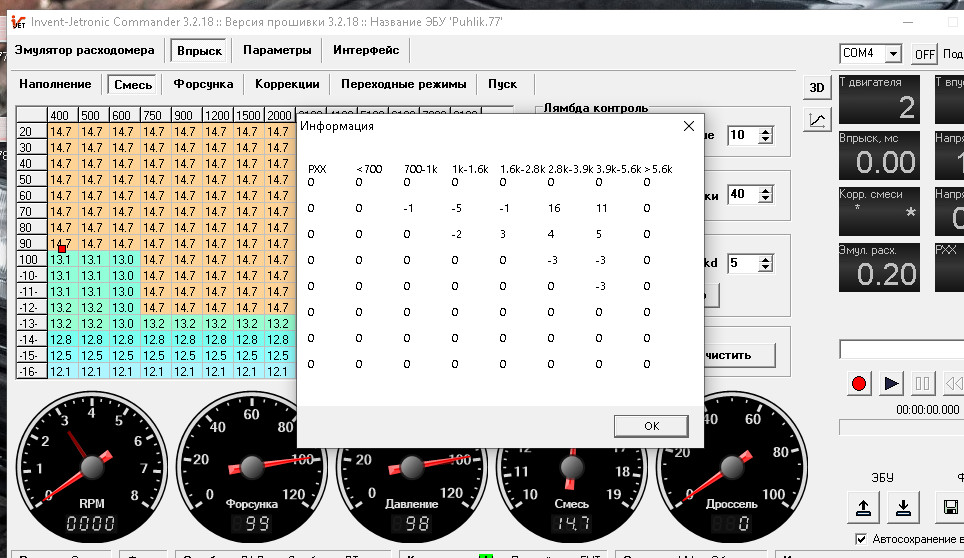Open the line graph view icon
This screenshot has height=558, width=964.
(x=816, y=119)
